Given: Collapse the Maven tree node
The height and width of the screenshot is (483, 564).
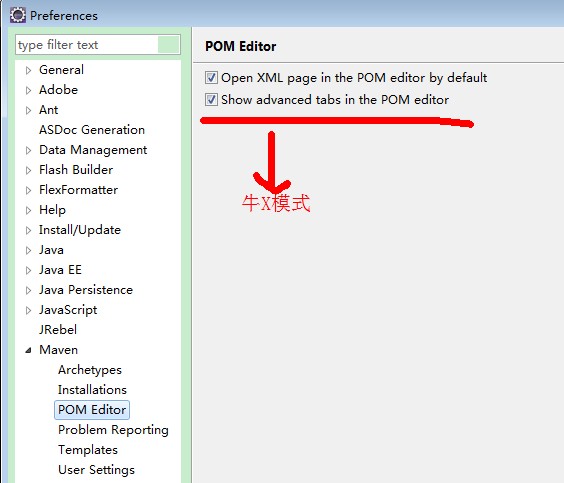Looking at the screenshot, I should pos(28,350).
